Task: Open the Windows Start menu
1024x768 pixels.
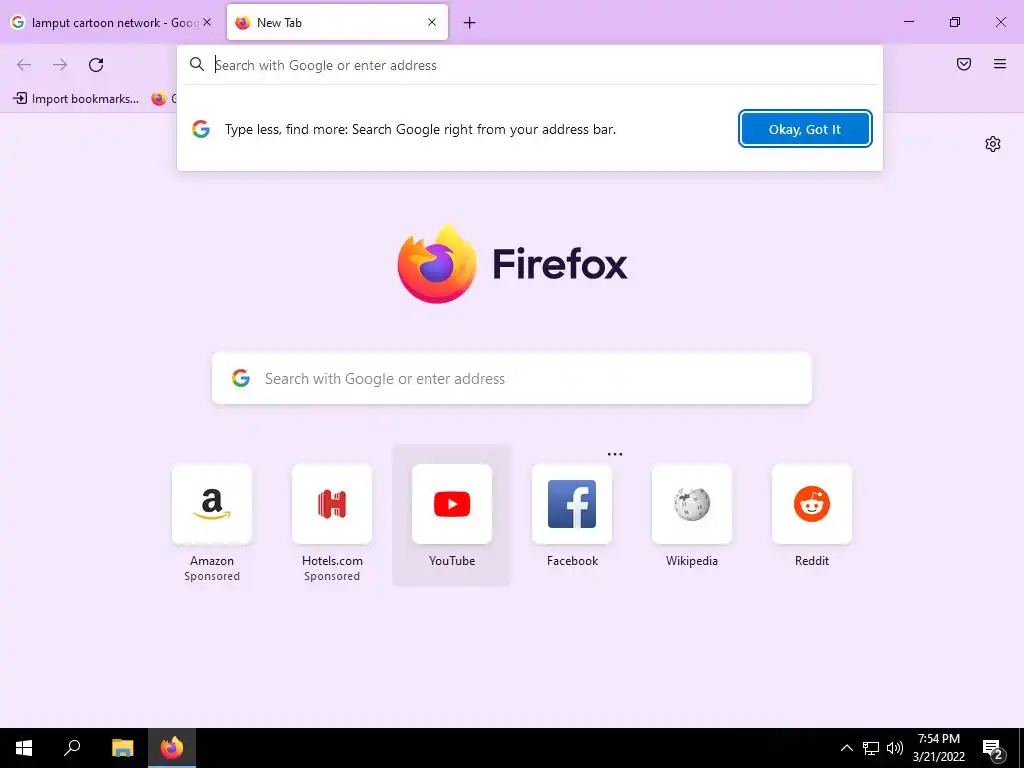Action: click(x=24, y=748)
